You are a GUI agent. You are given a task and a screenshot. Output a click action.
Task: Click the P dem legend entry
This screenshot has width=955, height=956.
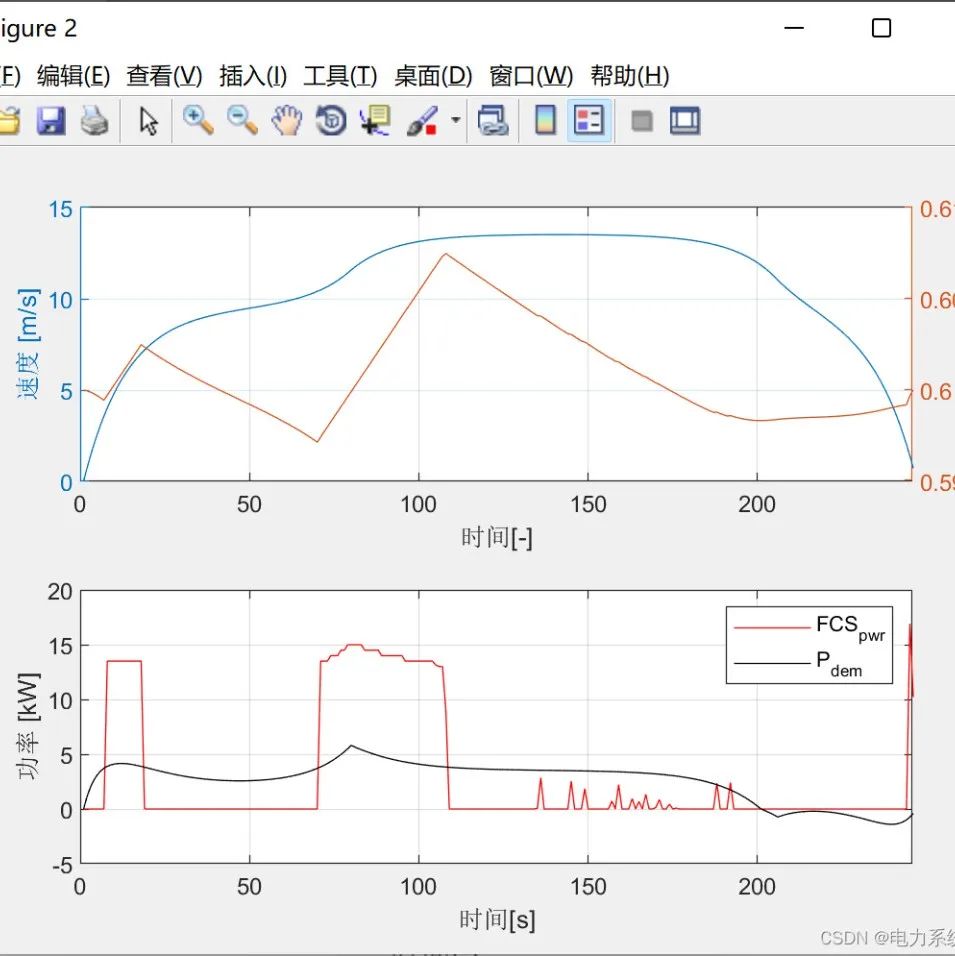798,663
